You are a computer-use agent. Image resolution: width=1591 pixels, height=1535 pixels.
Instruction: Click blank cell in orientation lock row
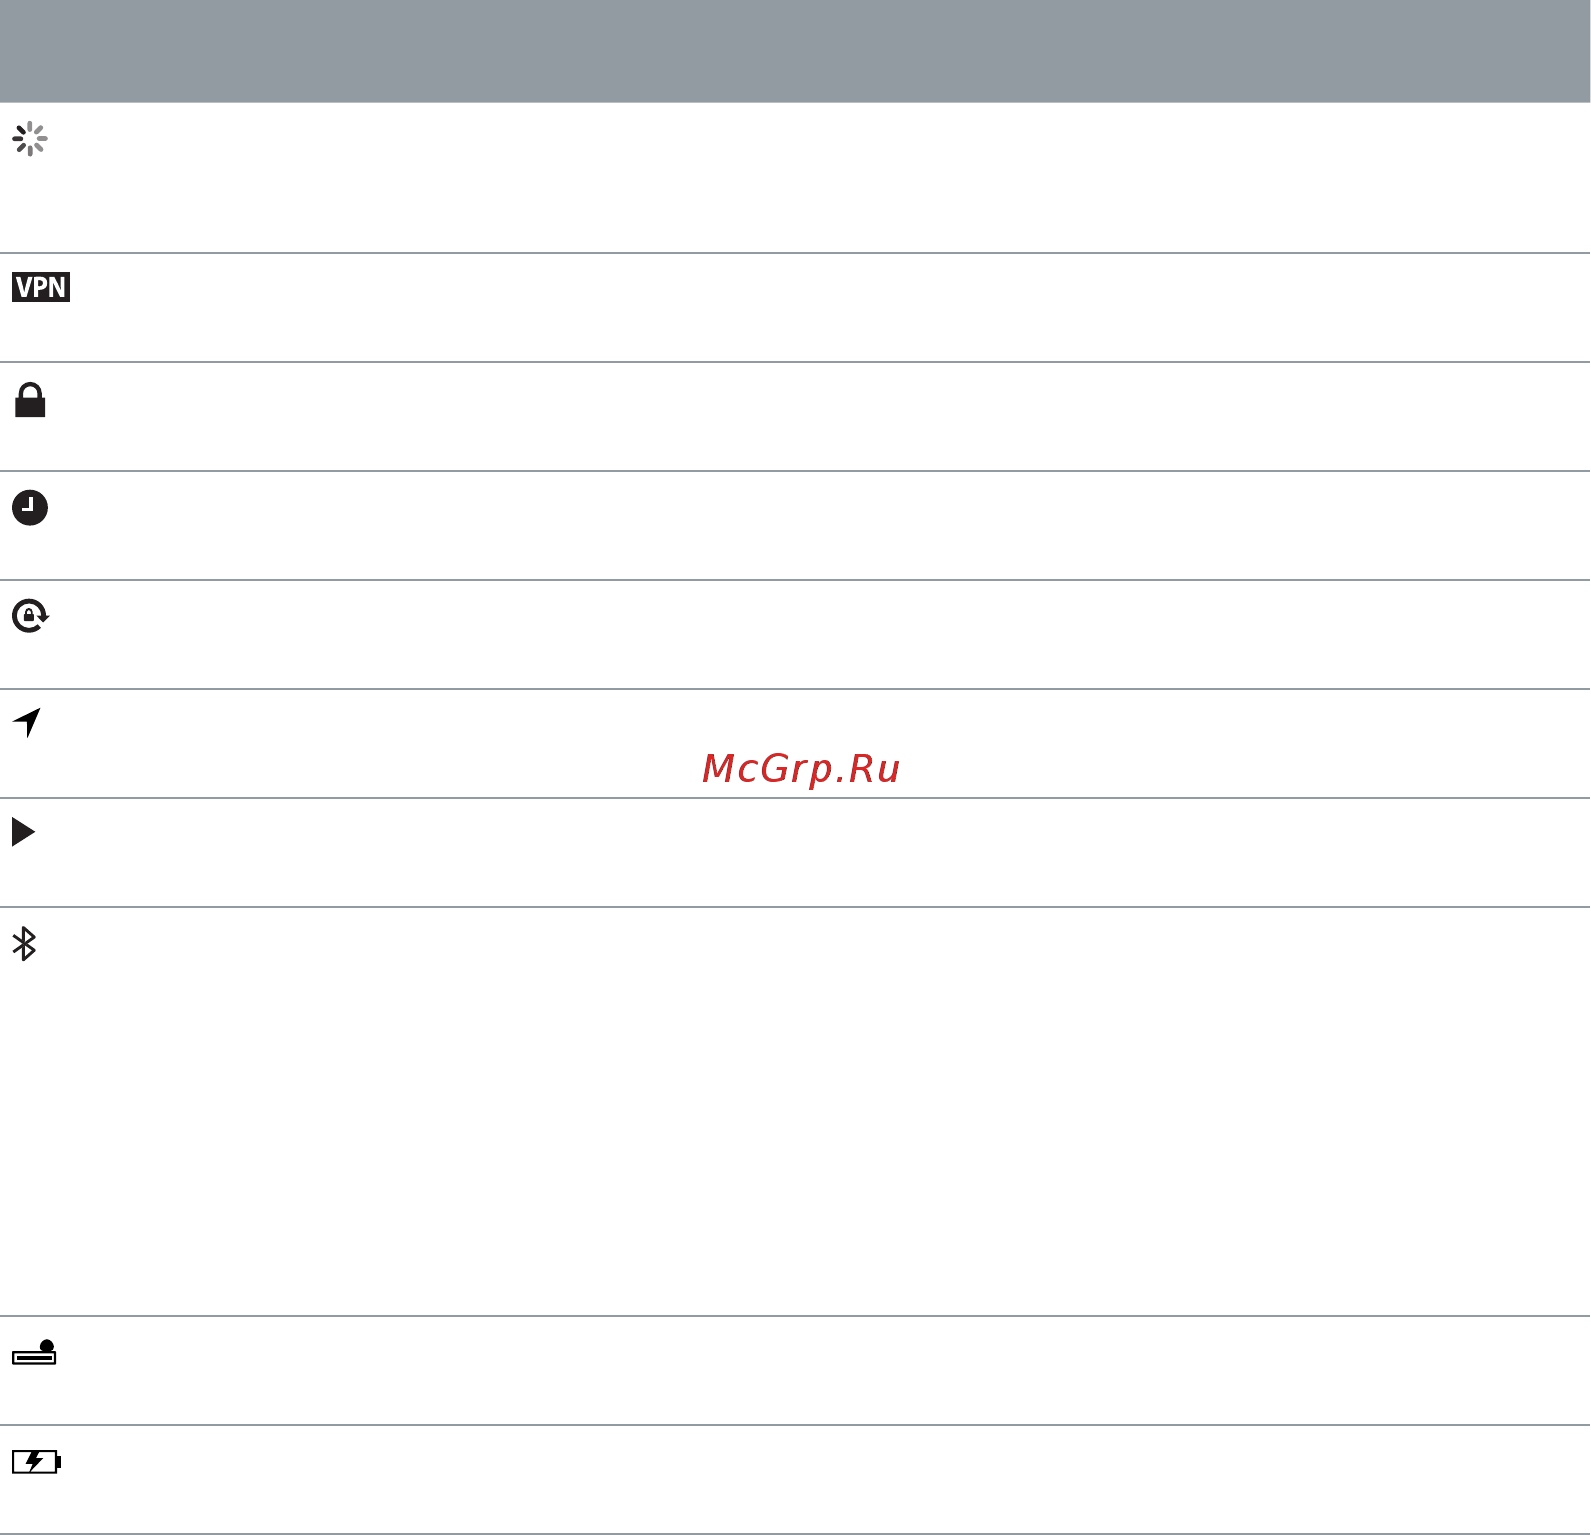point(830,635)
